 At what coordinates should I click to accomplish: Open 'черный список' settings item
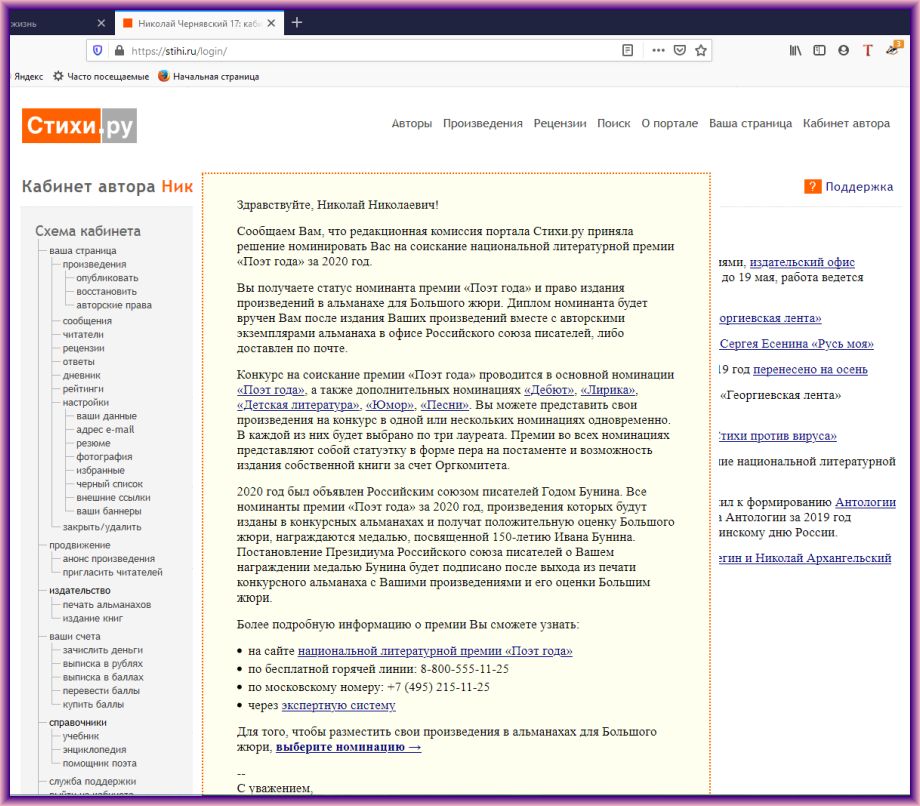coord(109,484)
